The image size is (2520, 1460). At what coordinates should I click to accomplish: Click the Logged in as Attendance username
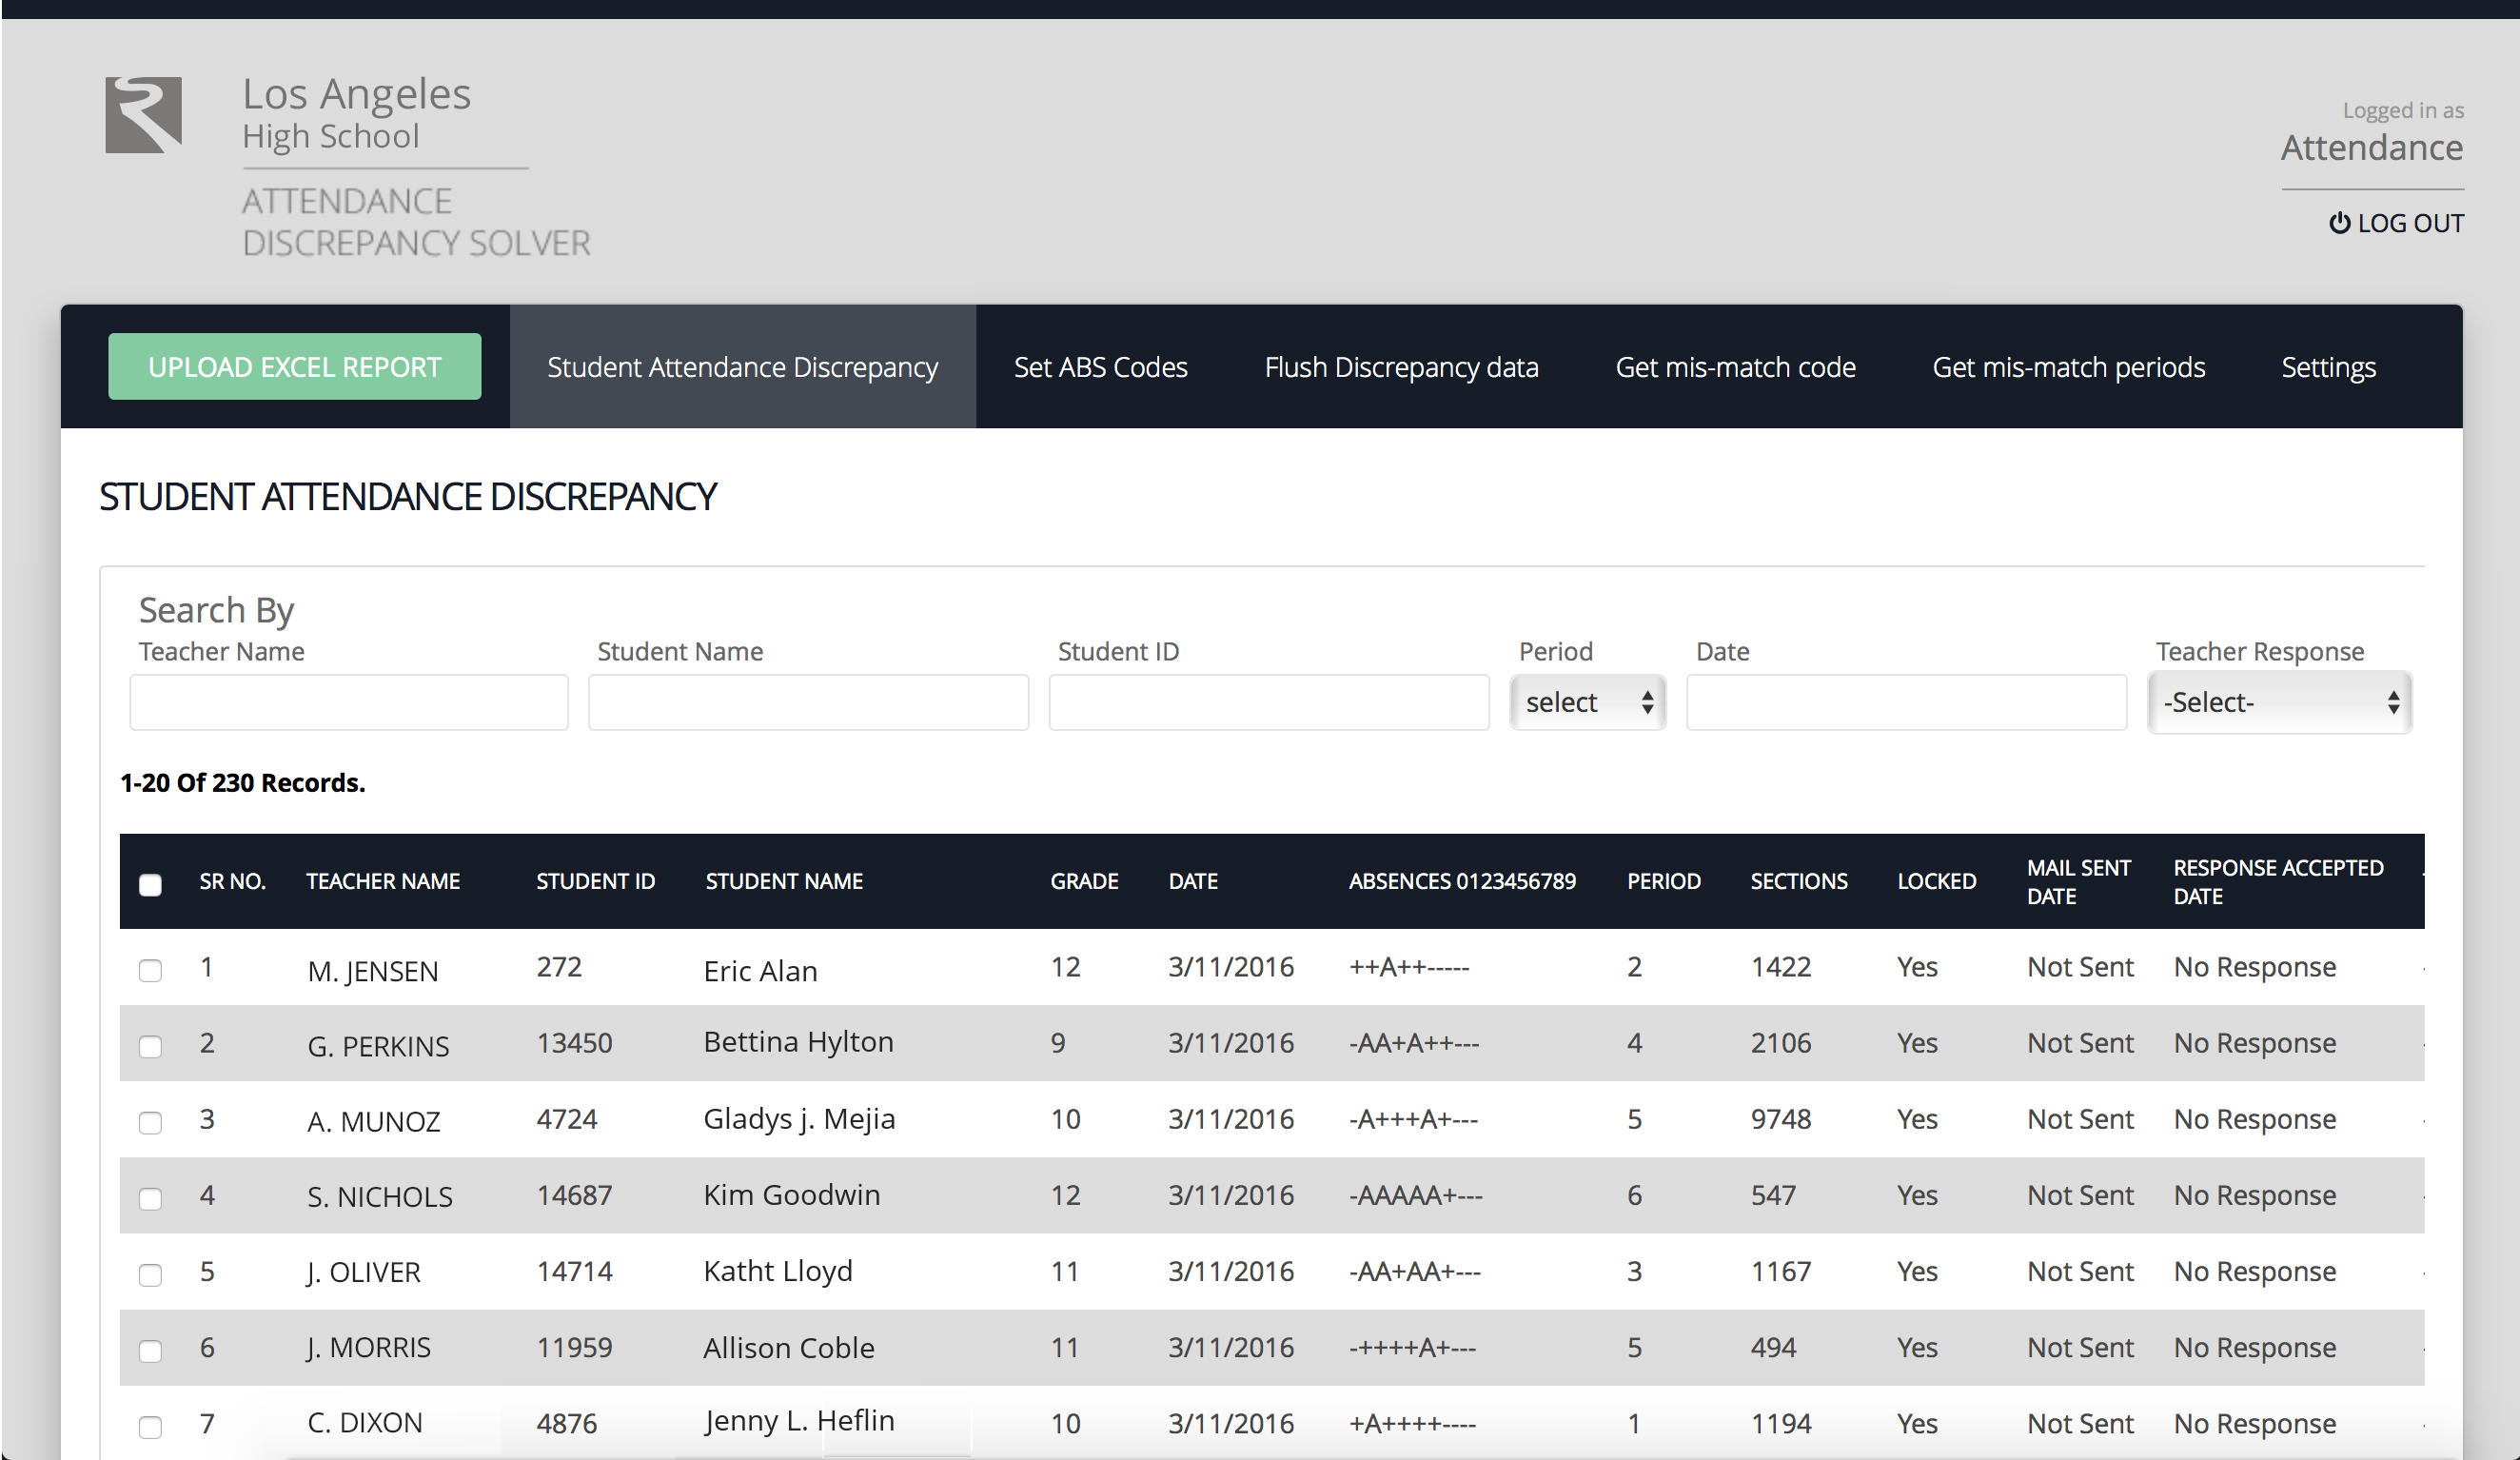tap(2371, 147)
